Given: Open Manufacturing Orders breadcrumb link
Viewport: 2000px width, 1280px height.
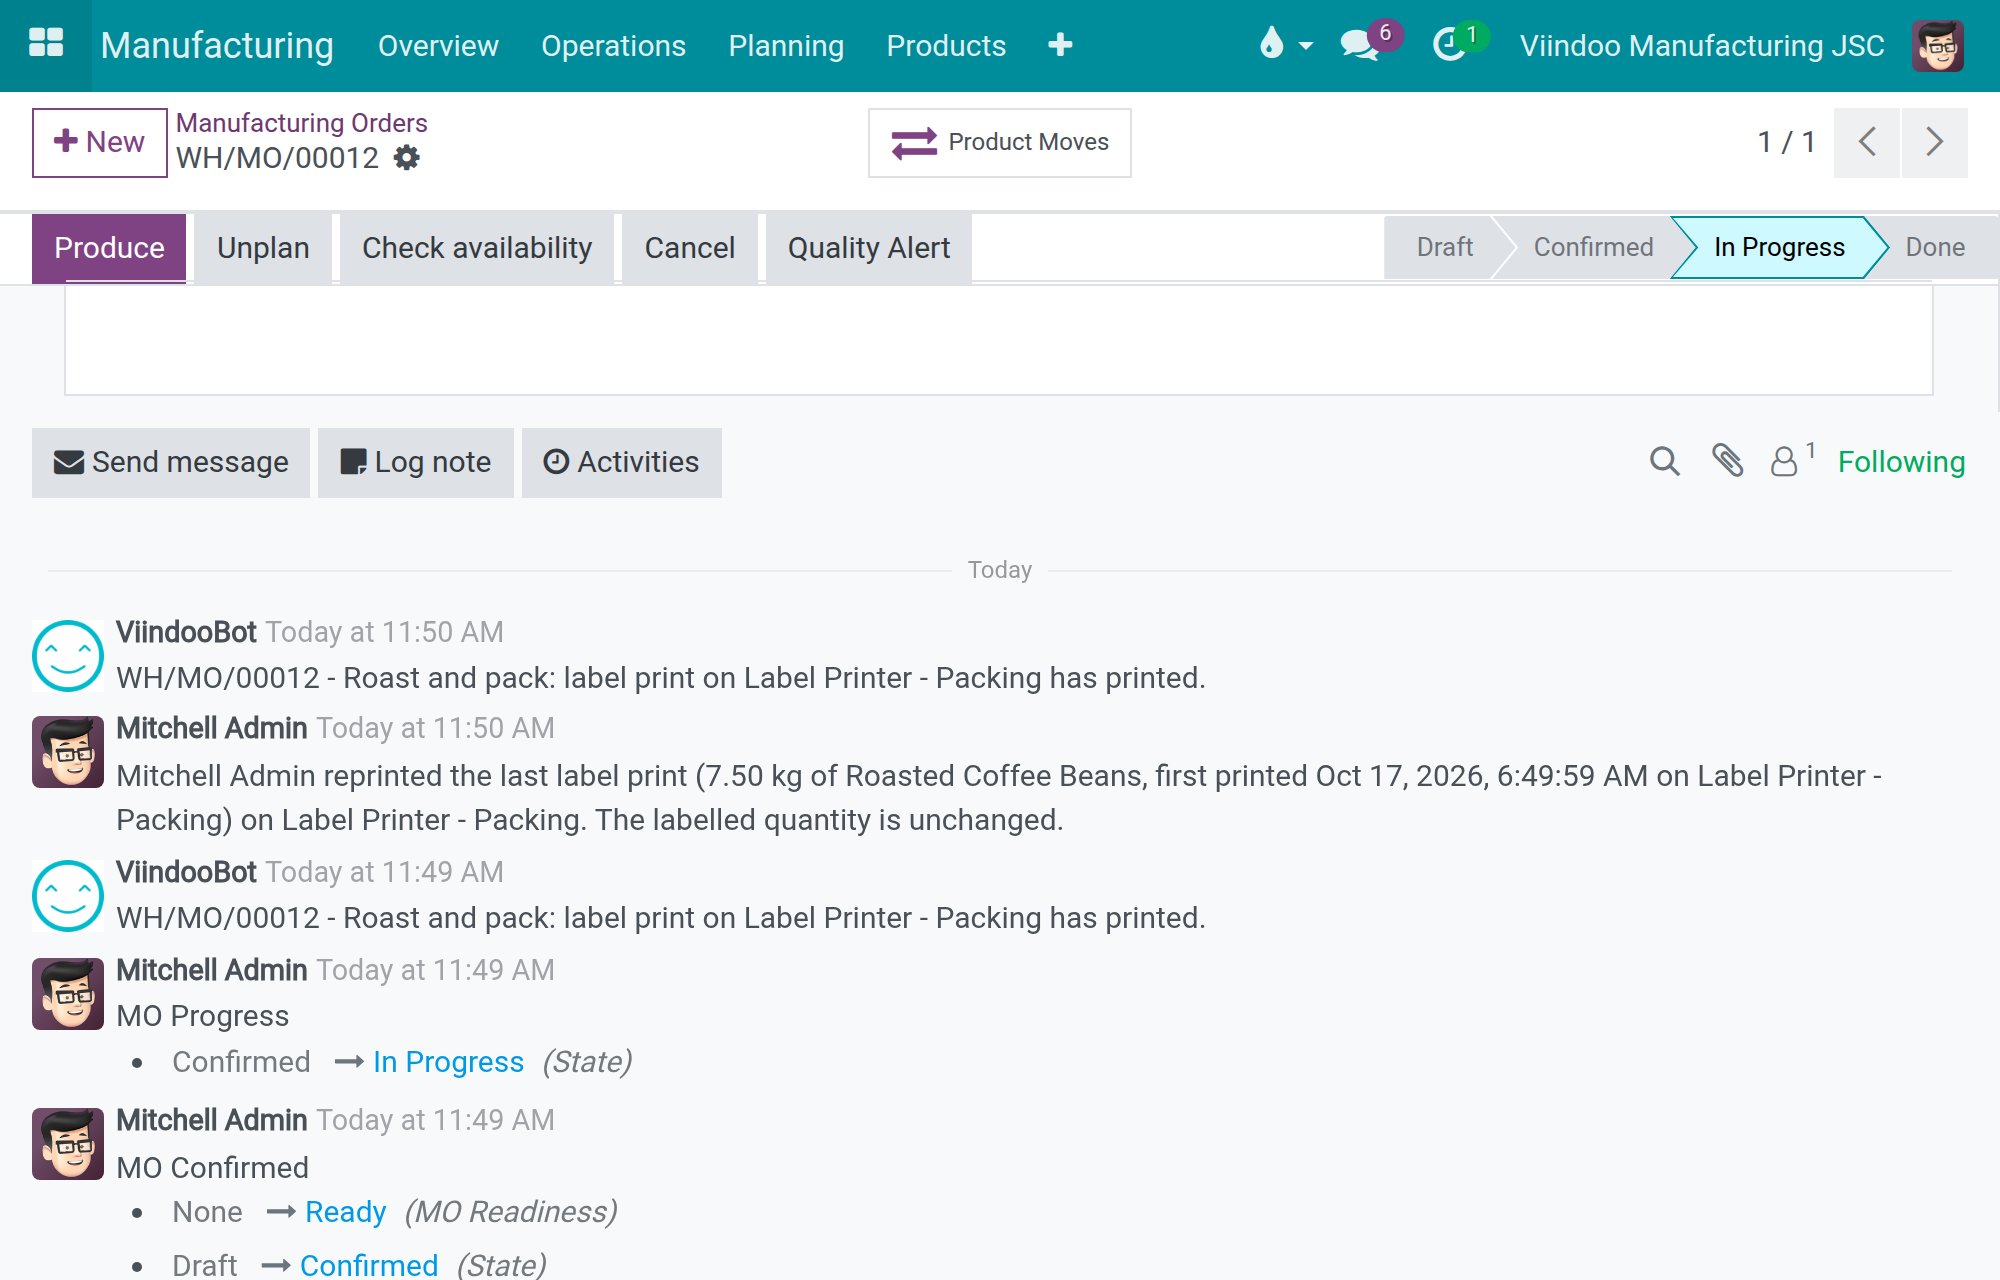Looking at the screenshot, I should [x=301, y=123].
